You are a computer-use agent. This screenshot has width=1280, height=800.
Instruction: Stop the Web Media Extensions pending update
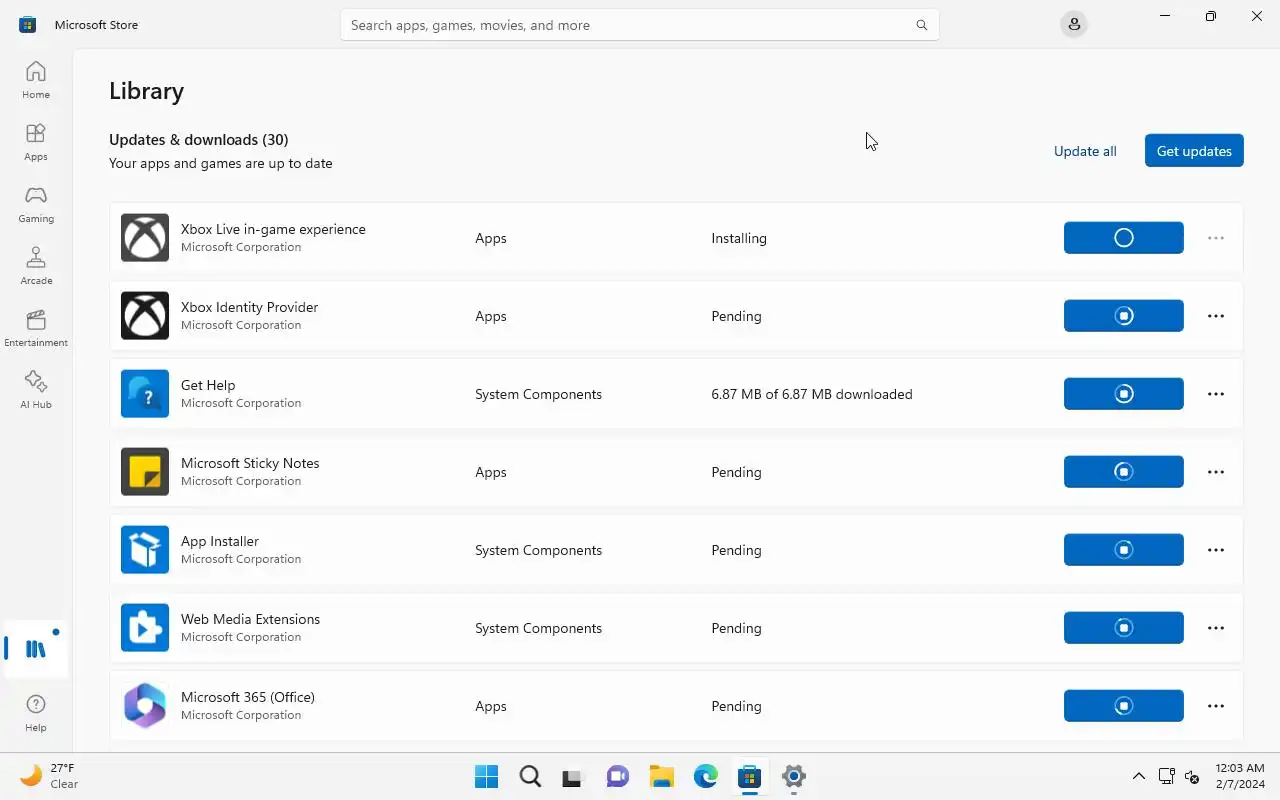[x=1124, y=628]
